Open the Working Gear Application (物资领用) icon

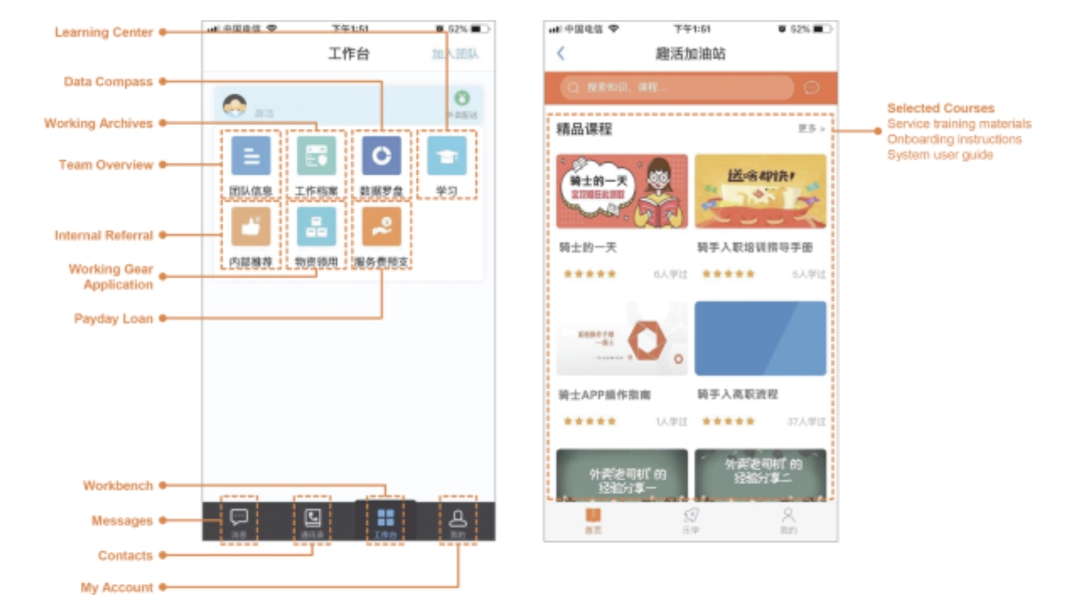click(x=316, y=227)
